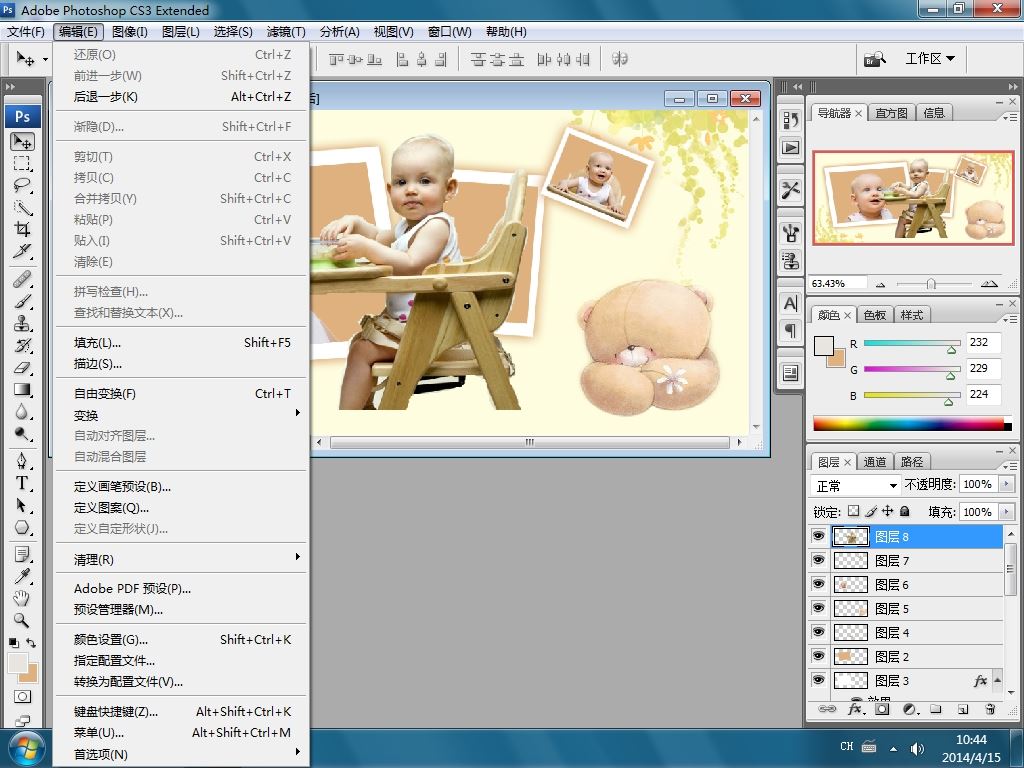1024x768 pixels.
Task: Toggle lock all for layer
Action: point(904,511)
